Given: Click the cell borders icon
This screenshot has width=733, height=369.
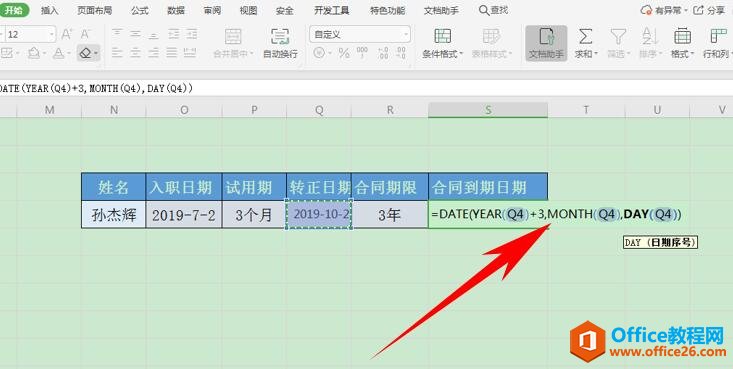Looking at the screenshot, I should click(7, 53).
